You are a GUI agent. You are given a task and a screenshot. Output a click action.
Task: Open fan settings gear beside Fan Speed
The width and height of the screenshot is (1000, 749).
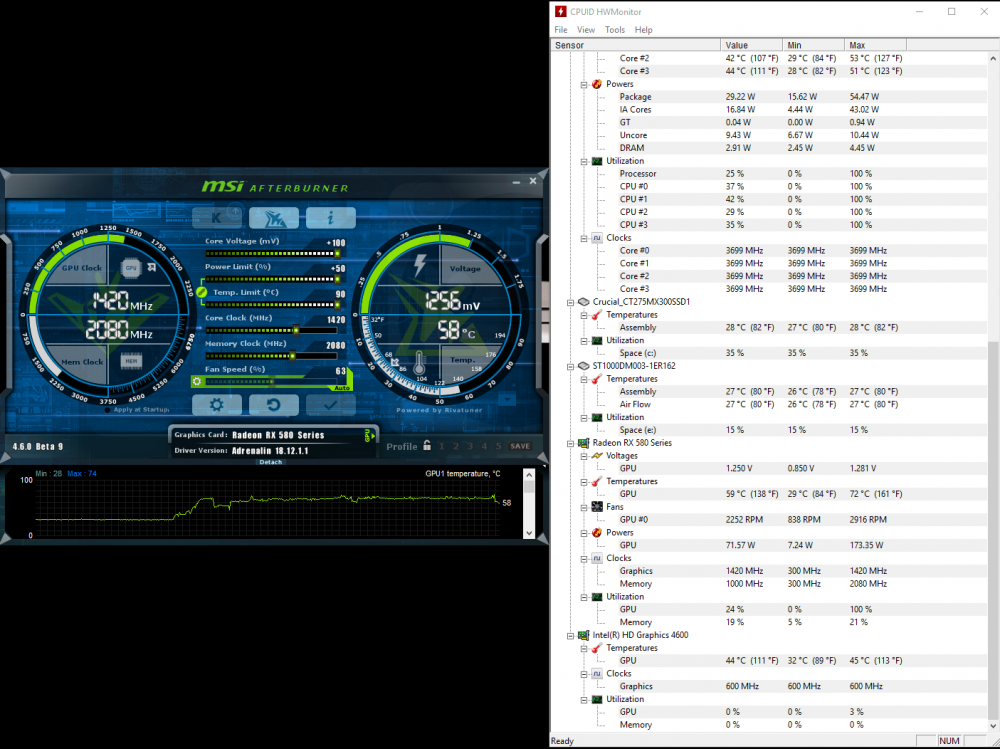coord(196,382)
